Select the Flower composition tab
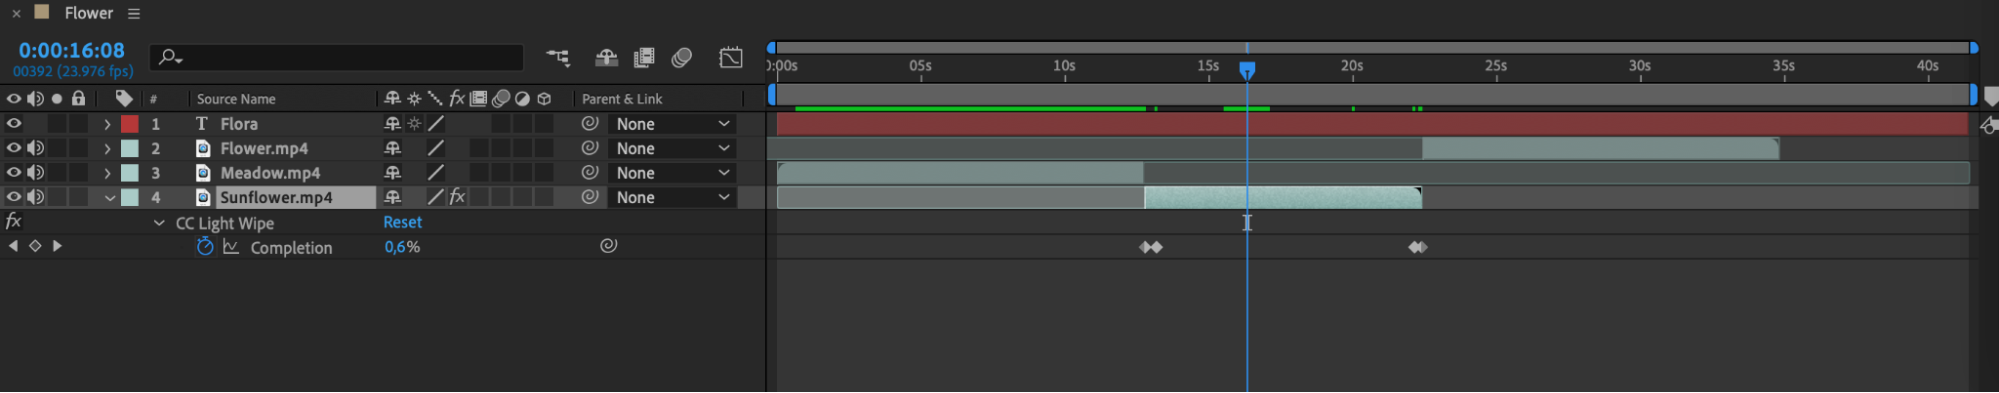 (89, 13)
